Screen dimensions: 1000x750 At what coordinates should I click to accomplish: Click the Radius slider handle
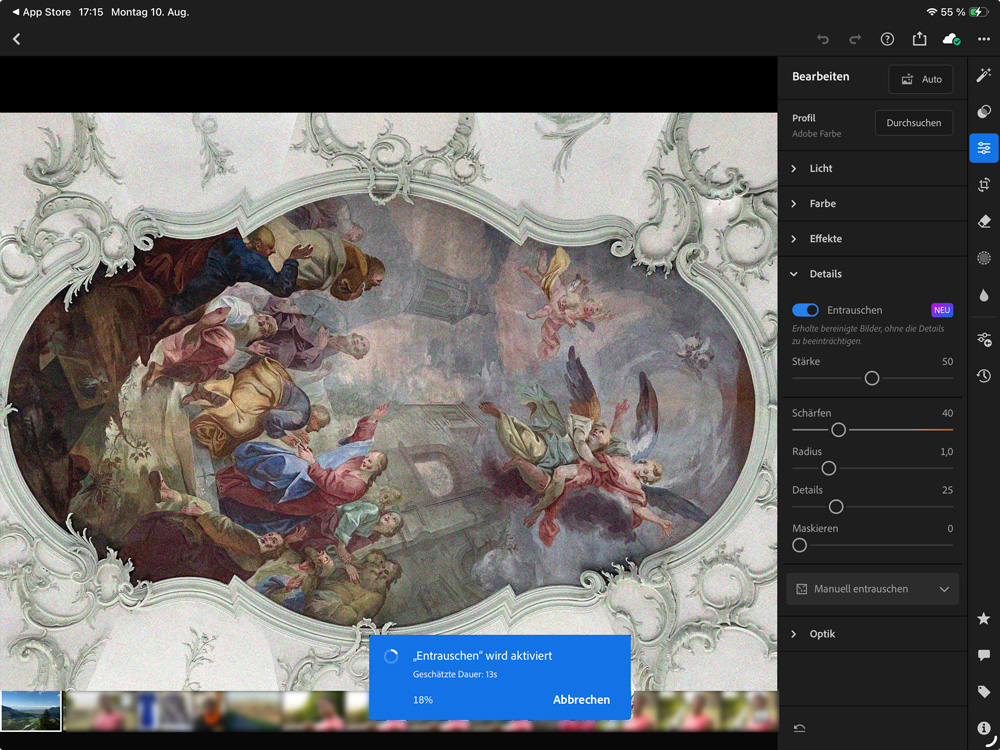point(828,469)
